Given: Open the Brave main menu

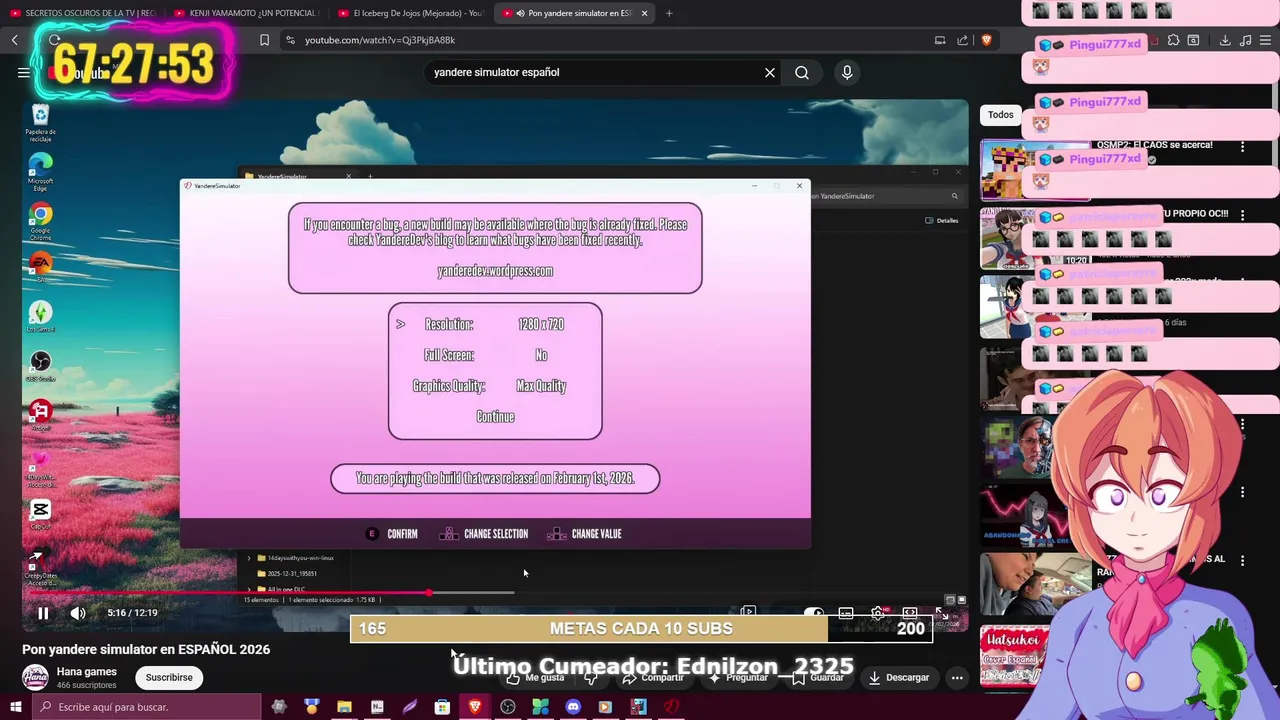Looking at the screenshot, I should (1267, 40).
